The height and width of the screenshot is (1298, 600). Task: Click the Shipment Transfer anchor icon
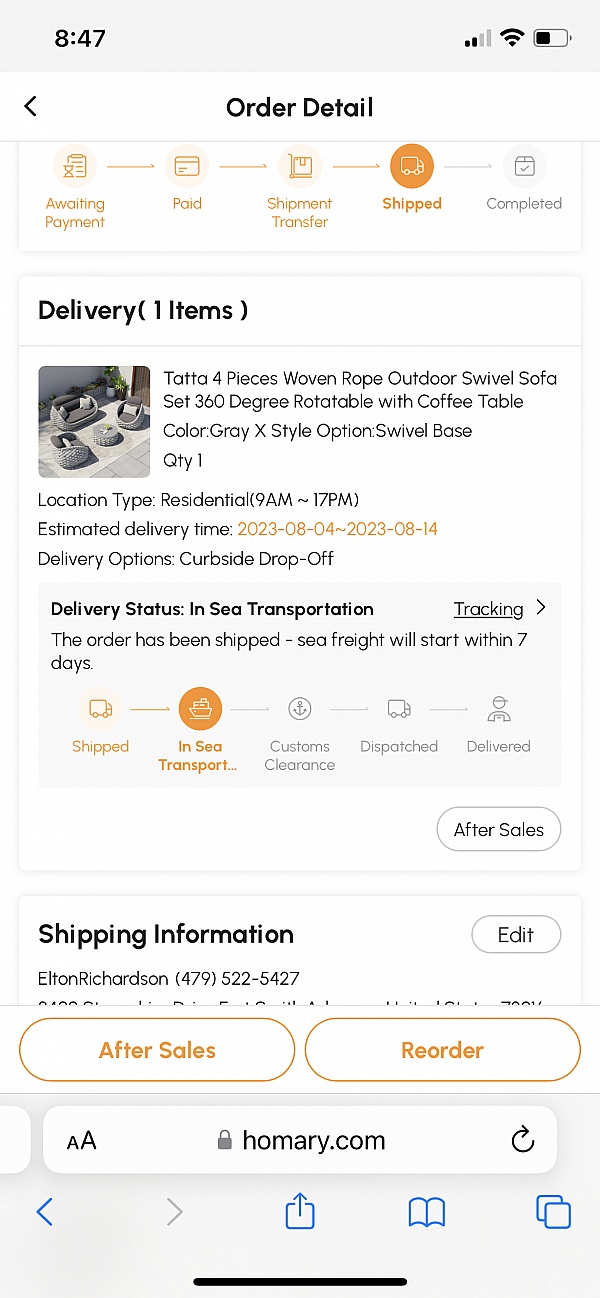pos(300,166)
